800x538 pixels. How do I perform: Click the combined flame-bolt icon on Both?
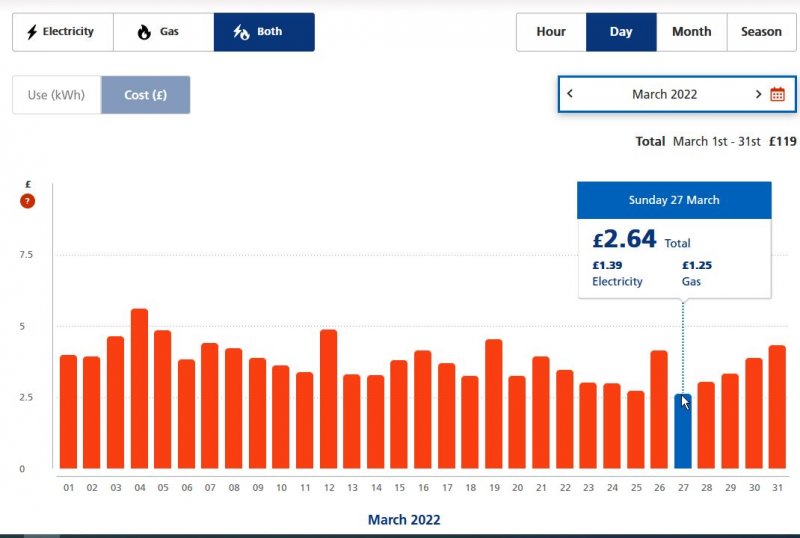pos(241,32)
